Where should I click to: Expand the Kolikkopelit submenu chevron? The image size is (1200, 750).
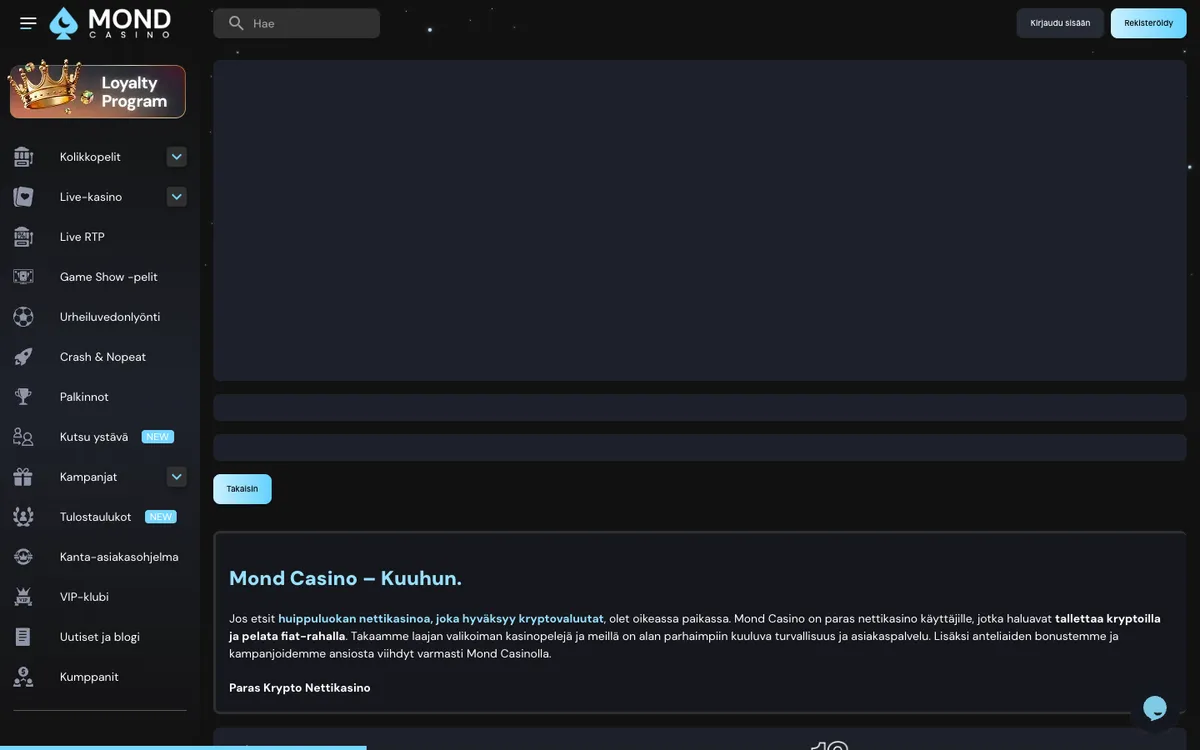tap(177, 157)
